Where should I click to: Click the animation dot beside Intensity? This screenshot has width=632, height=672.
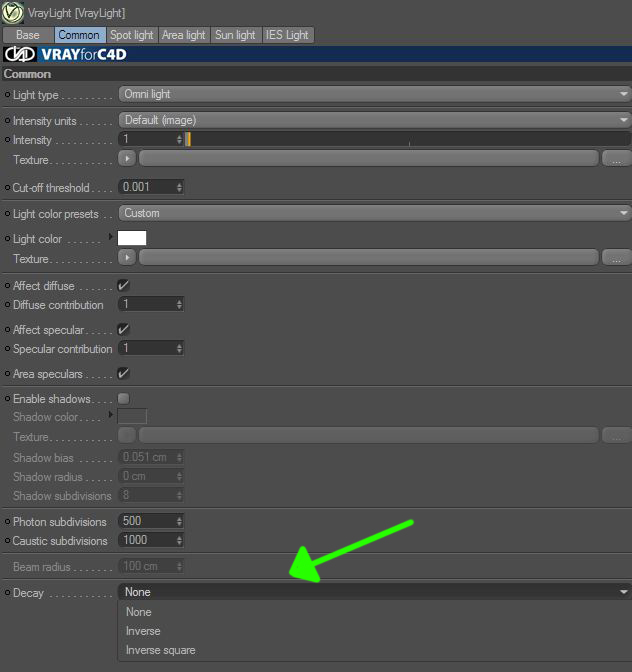tap(7, 140)
